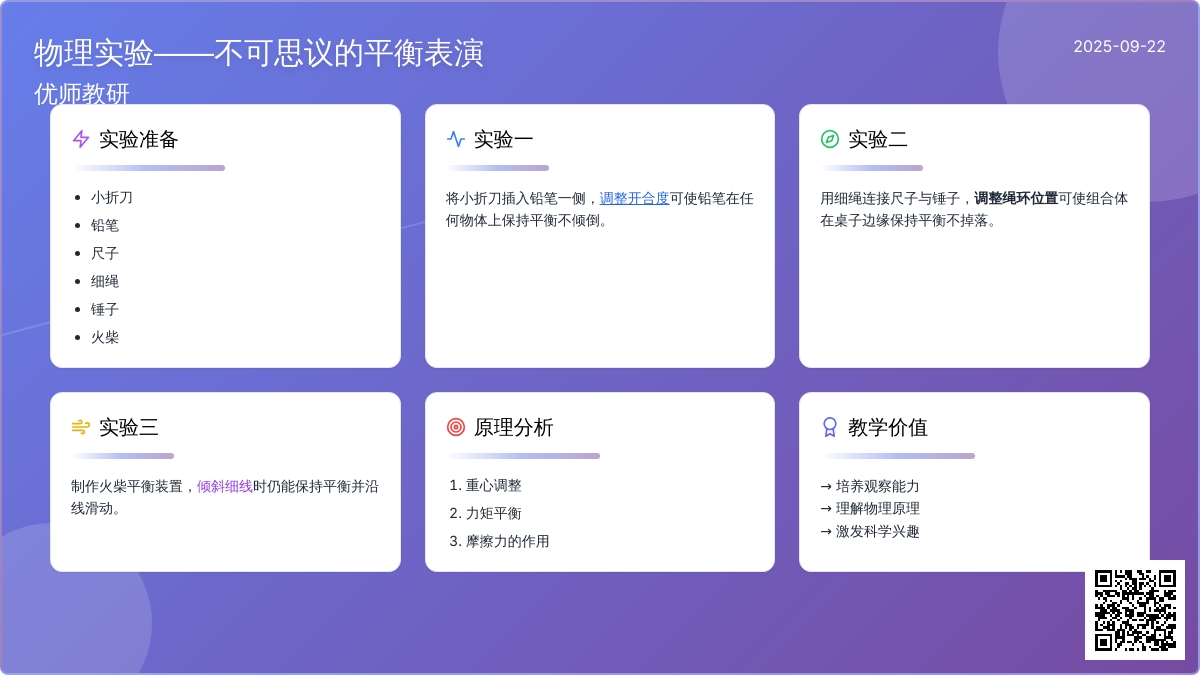This screenshot has height=675, width=1200.
Task: Click the line 激发科学兴趣
Action: [x=870, y=532]
